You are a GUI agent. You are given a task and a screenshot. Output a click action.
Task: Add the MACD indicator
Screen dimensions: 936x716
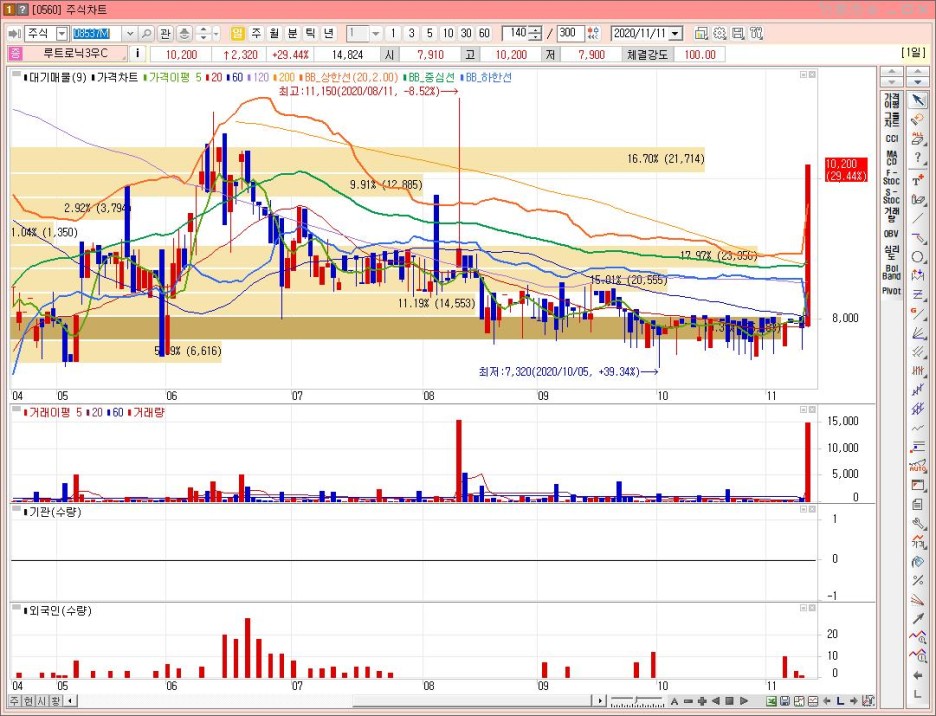891,158
